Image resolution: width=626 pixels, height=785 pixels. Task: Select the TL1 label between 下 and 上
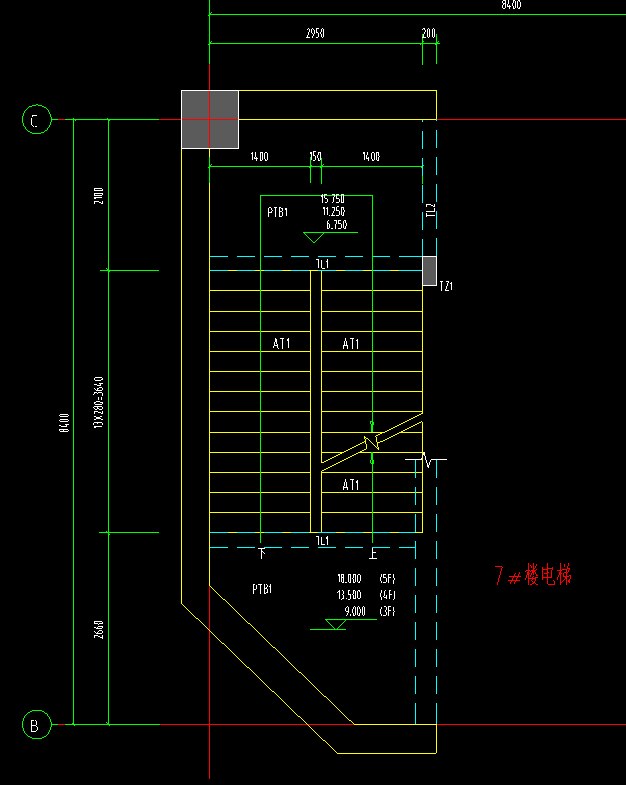[x=323, y=541]
